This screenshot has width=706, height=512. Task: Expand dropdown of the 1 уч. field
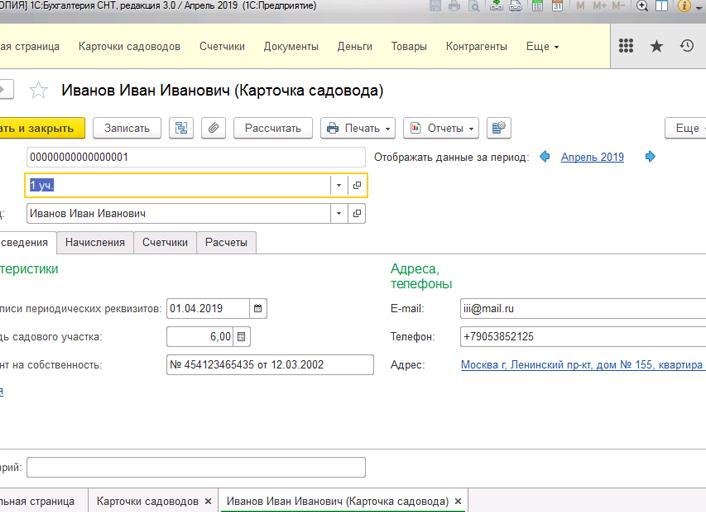(339, 185)
